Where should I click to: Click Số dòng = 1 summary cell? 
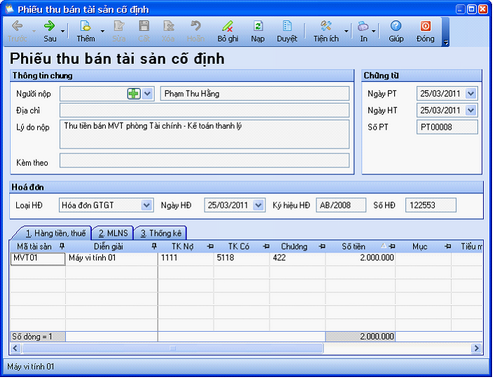[x=38, y=337]
